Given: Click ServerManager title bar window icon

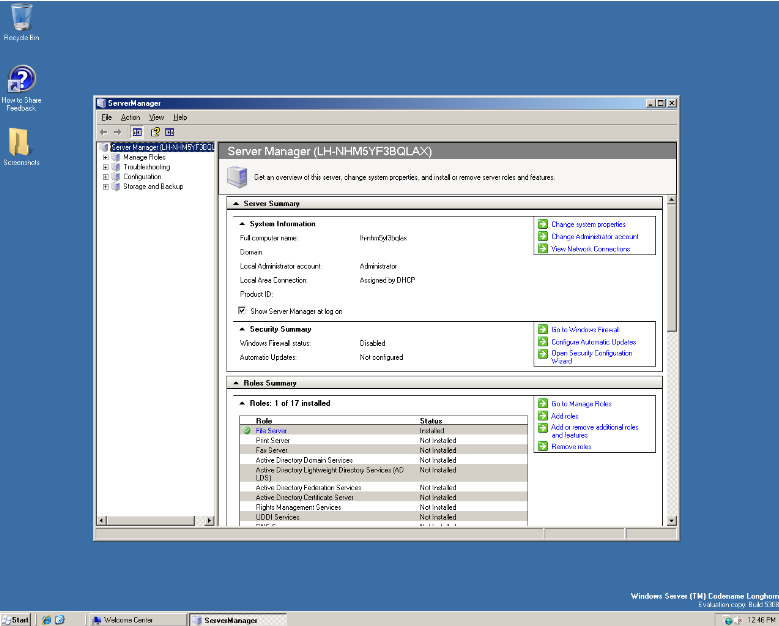Looking at the screenshot, I should pyautogui.click(x=101, y=103).
